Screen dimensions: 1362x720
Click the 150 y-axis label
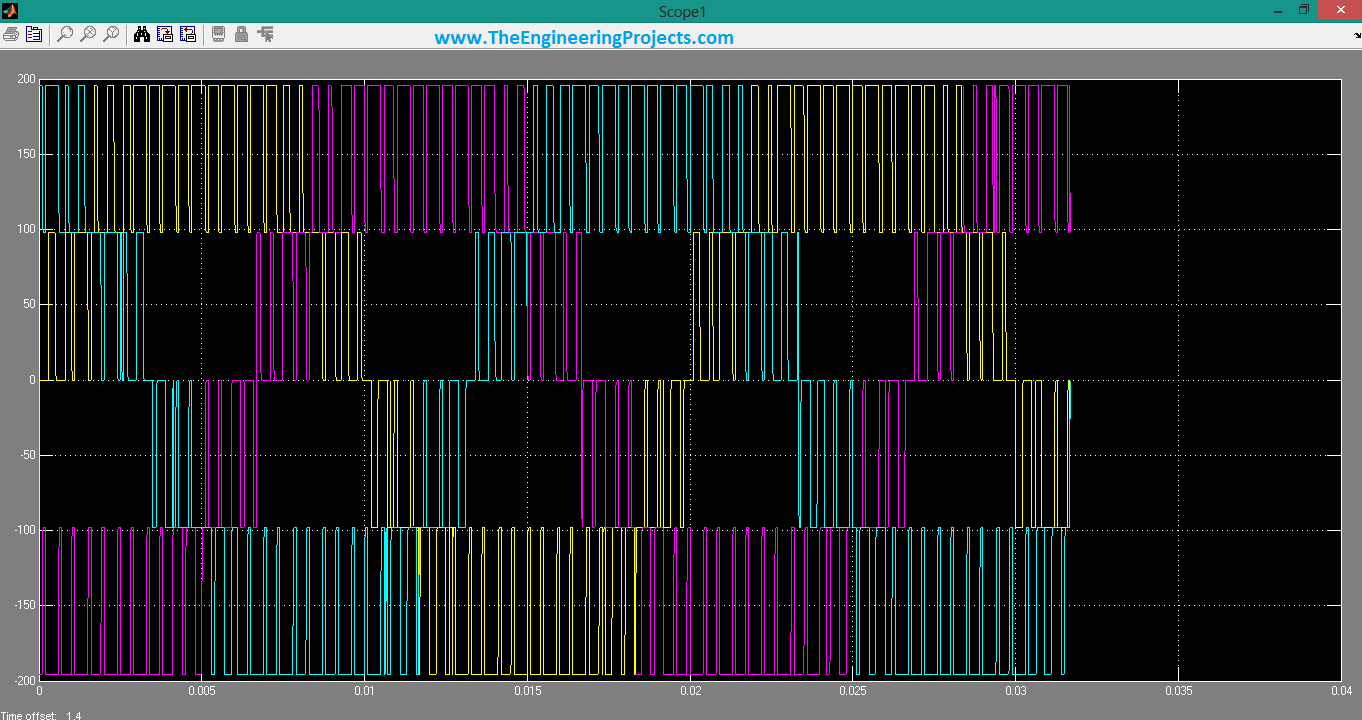[24, 154]
